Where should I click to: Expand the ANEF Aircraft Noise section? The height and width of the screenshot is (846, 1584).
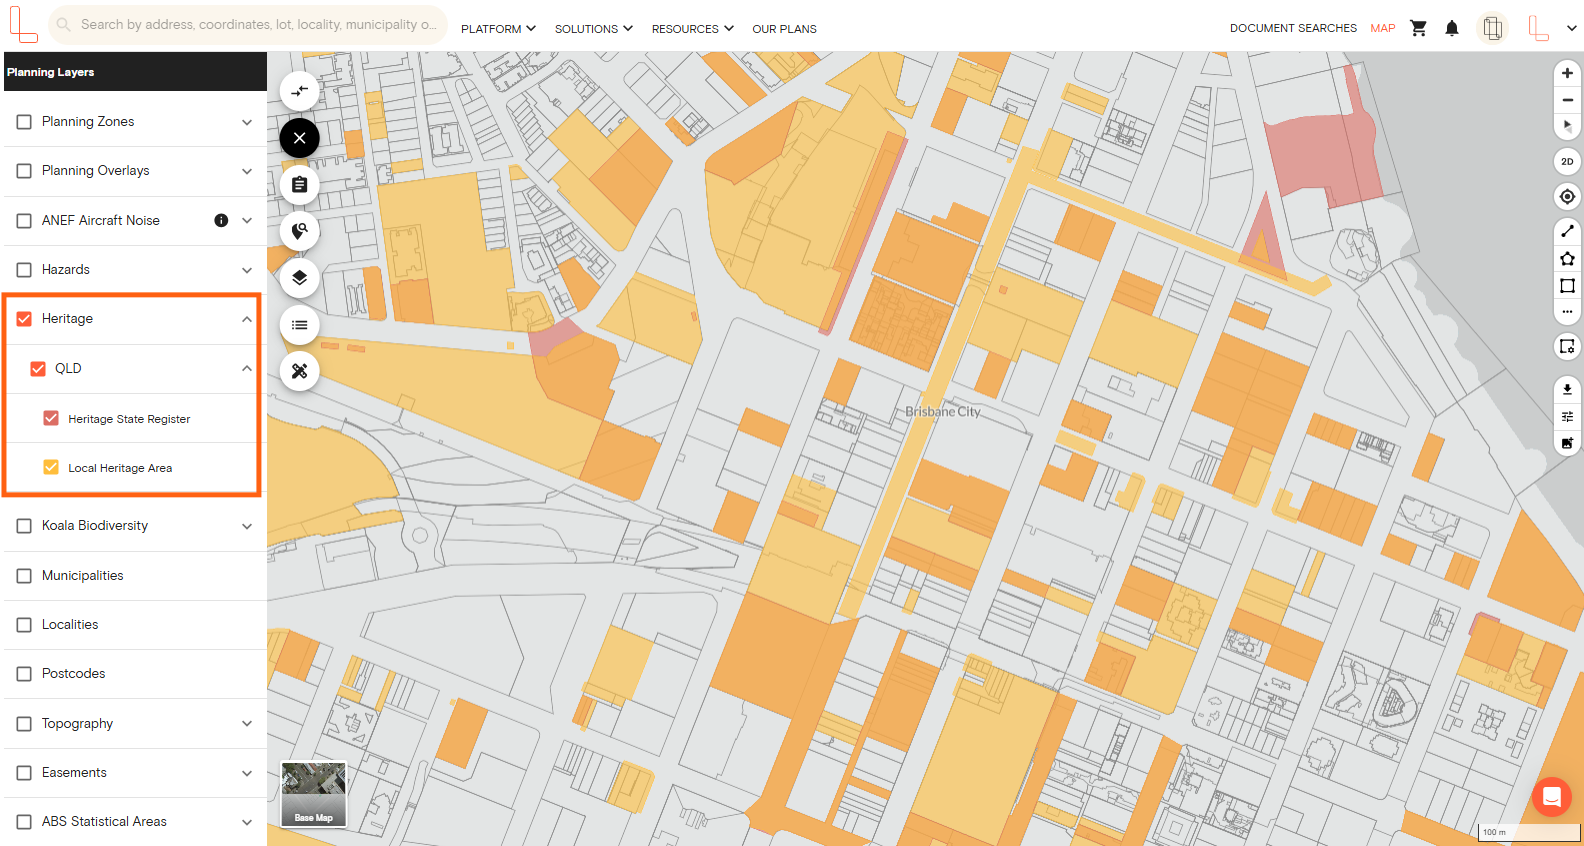pos(247,220)
